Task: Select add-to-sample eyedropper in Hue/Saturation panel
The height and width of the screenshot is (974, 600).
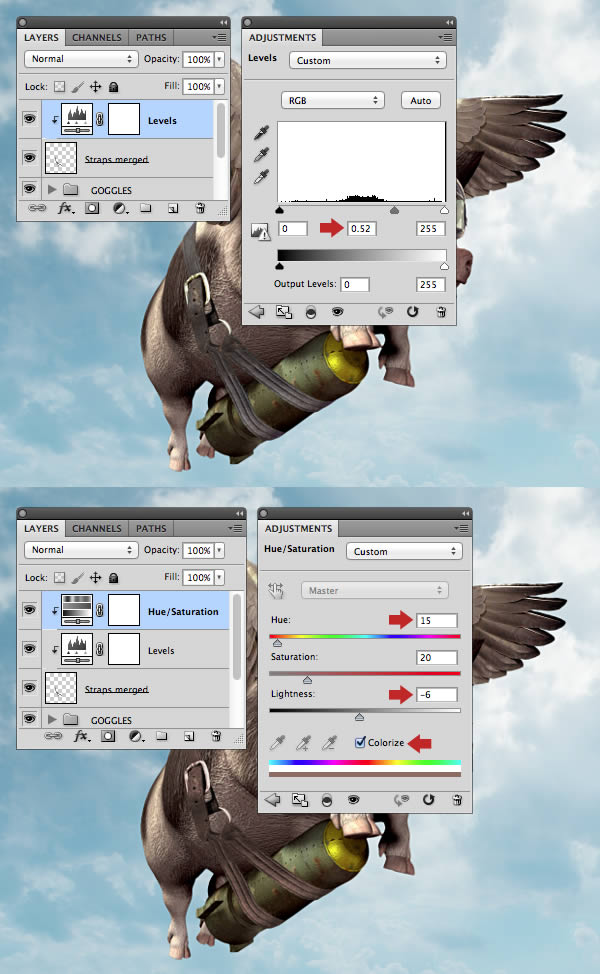Action: (303, 742)
